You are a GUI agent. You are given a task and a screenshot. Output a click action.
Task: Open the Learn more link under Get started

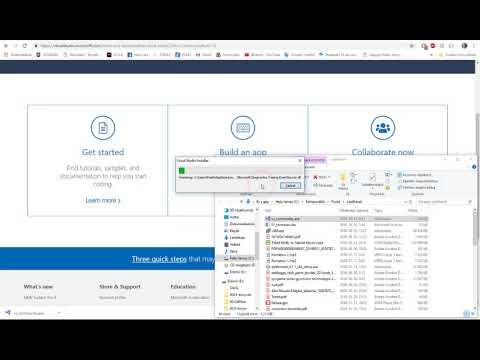click(103, 200)
